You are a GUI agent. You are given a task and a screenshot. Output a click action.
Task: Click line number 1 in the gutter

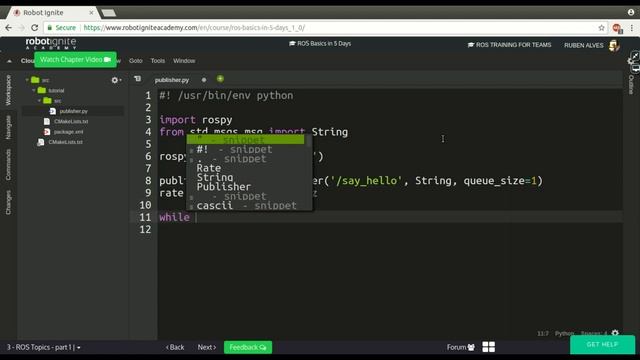point(148,96)
